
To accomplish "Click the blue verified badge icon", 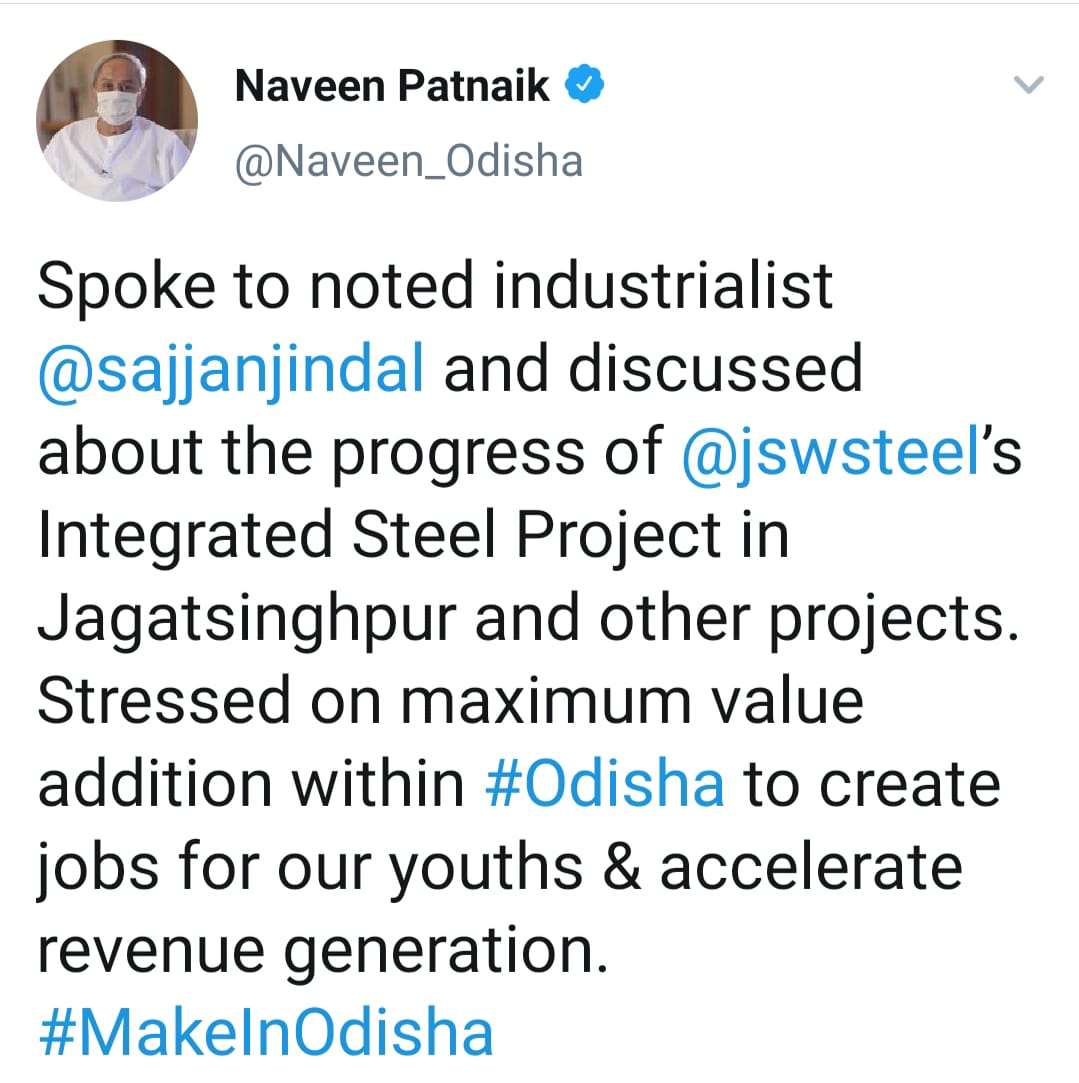I will tap(585, 87).
